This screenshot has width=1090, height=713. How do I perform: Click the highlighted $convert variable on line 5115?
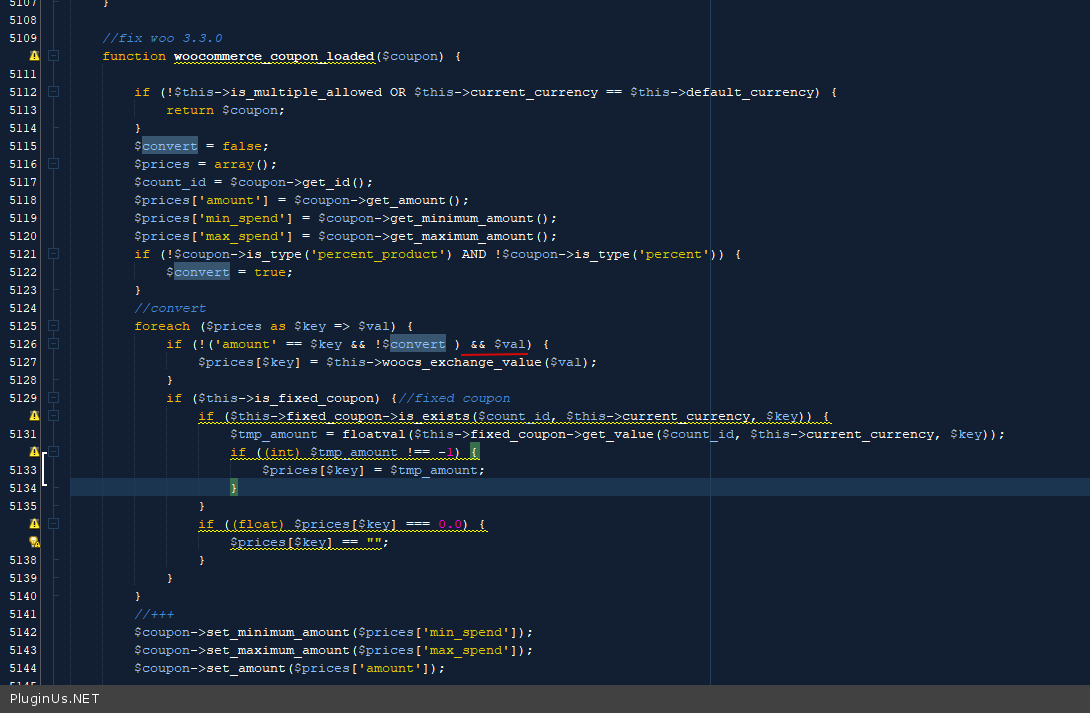tap(169, 146)
